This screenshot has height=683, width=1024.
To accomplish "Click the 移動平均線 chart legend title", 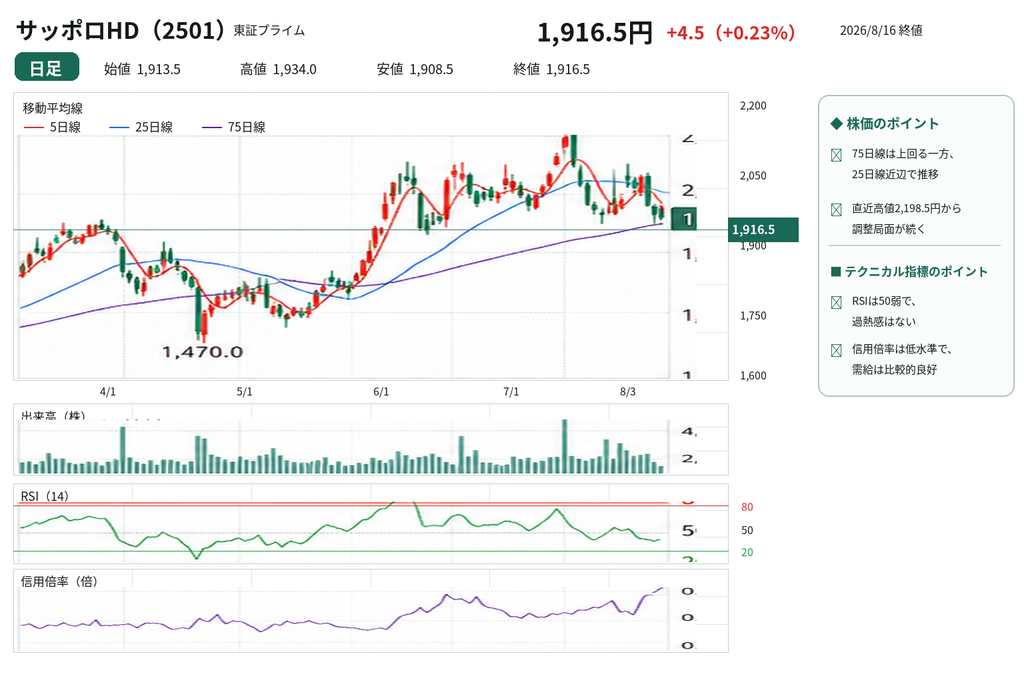I will [52, 108].
